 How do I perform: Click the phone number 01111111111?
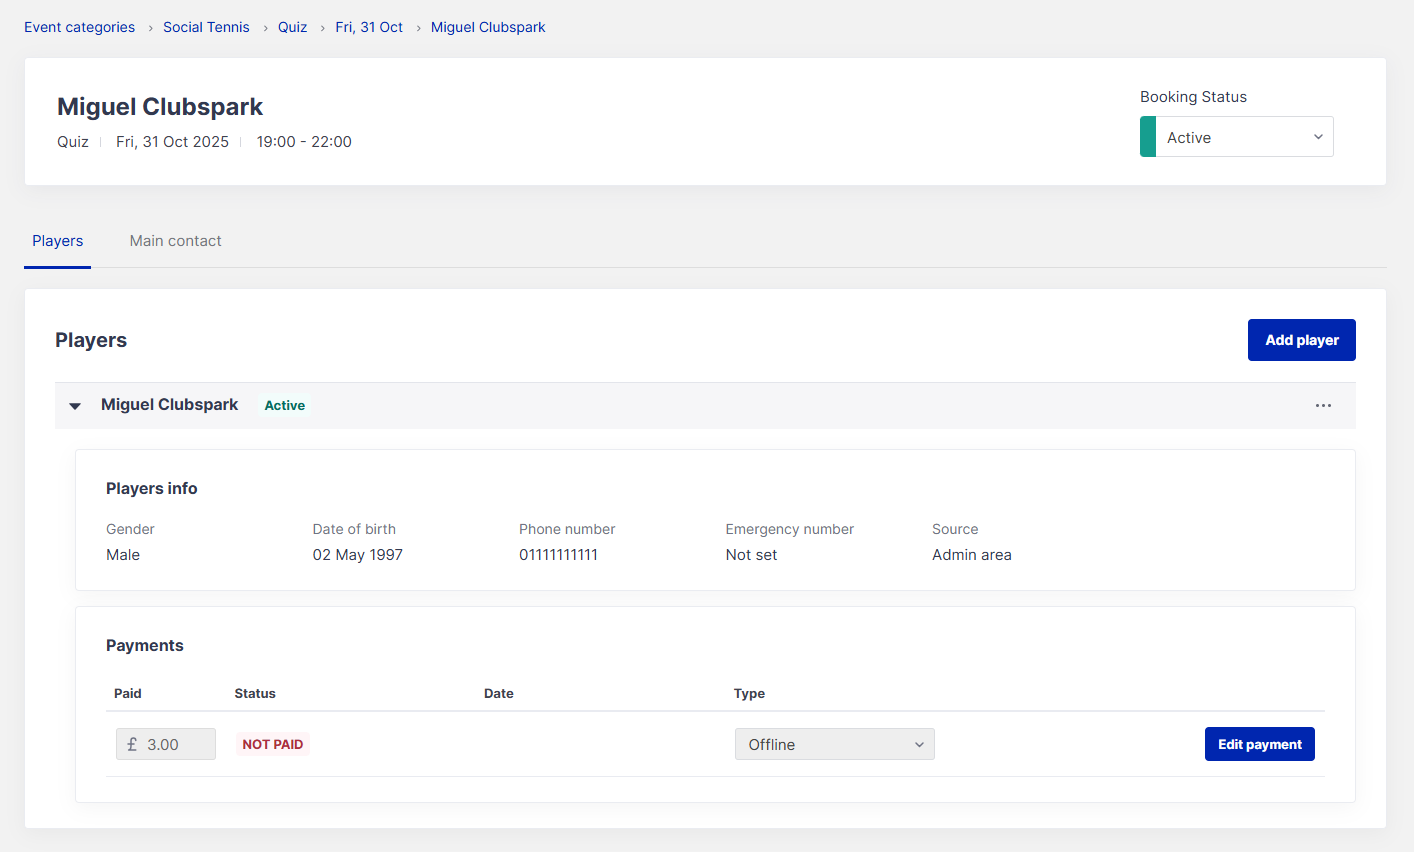coord(558,555)
